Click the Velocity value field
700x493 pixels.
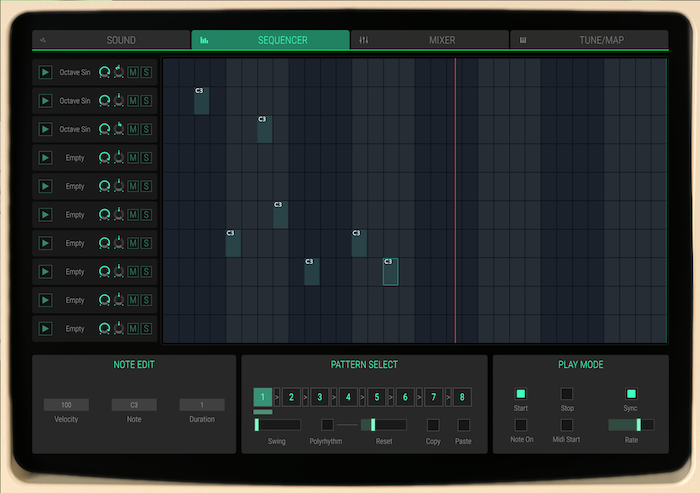pos(66,405)
